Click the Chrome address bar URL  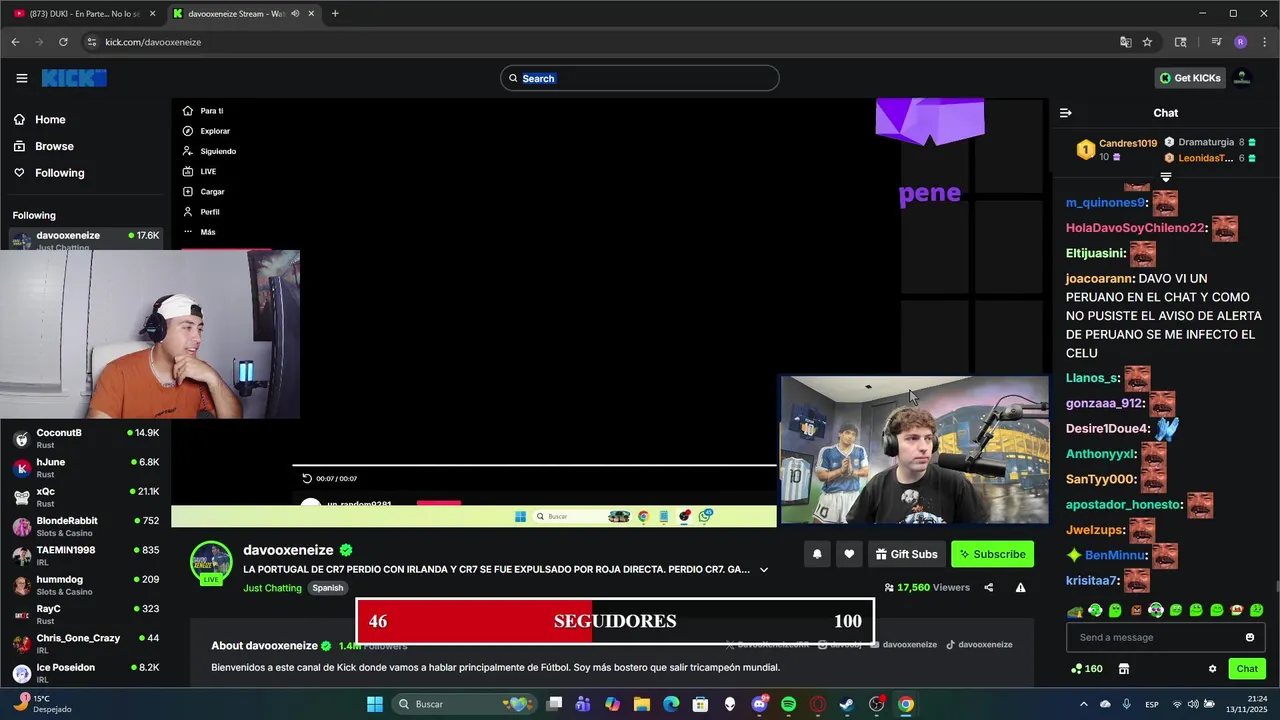pos(153,42)
